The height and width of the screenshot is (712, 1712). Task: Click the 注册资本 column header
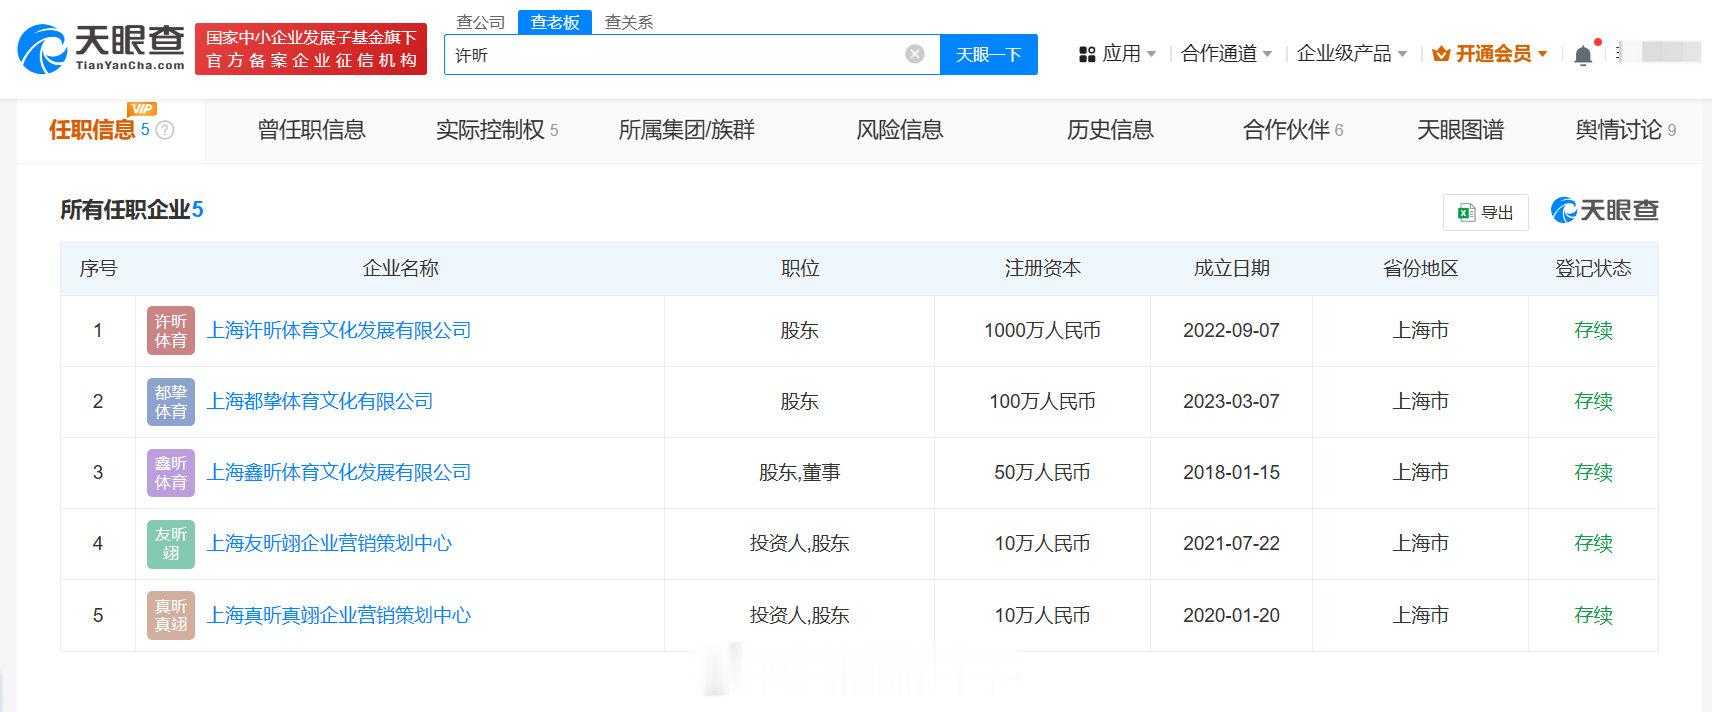point(1042,268)
